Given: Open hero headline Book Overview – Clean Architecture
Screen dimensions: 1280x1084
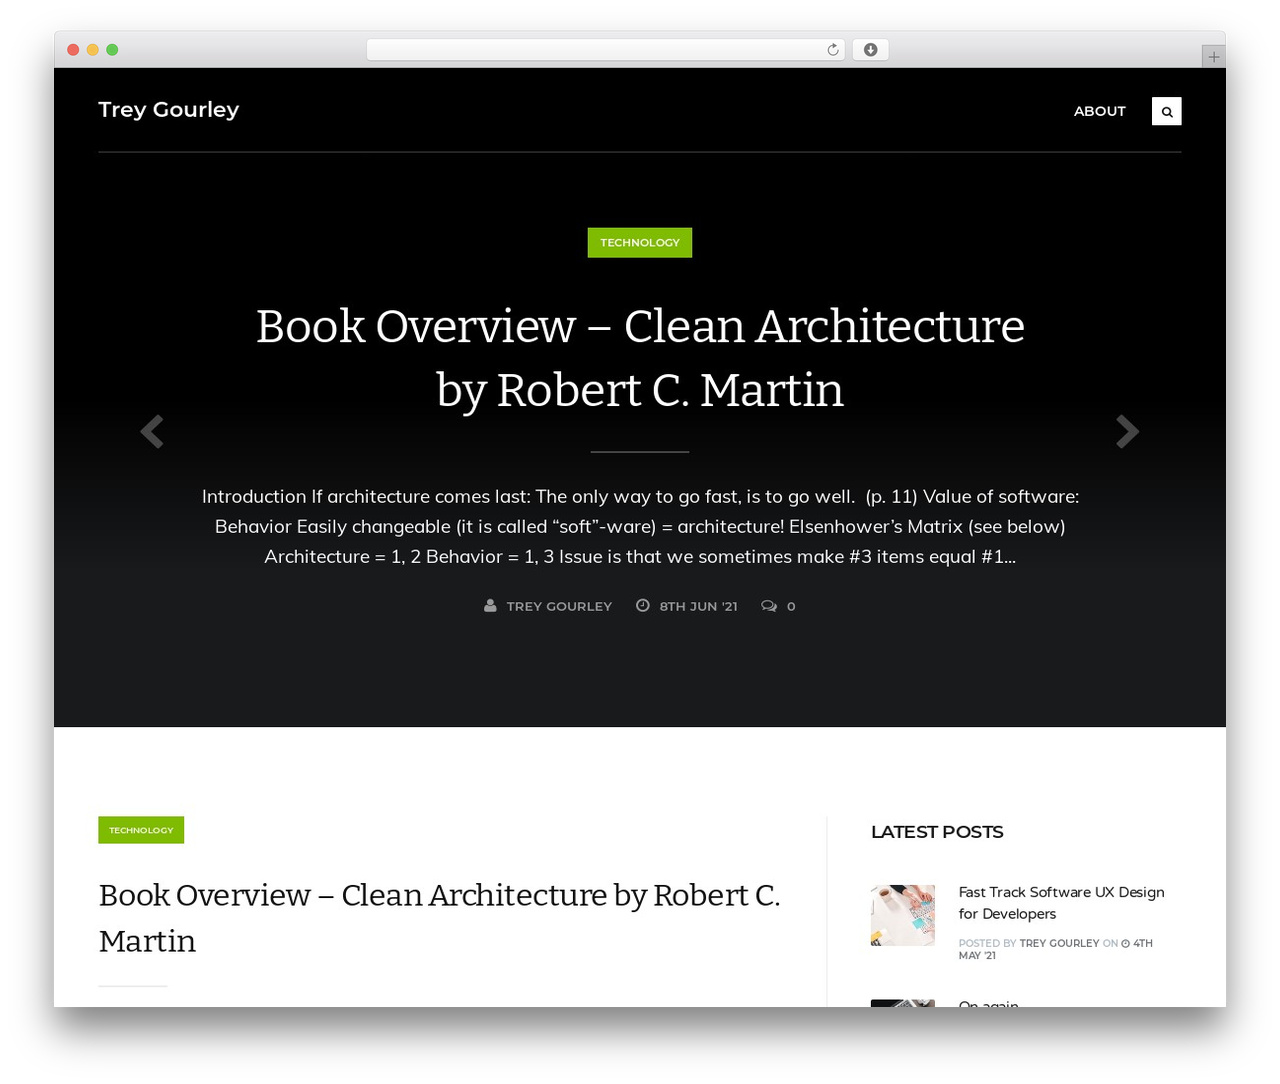Looking at the screenshot, I should [x=640, y=358].
